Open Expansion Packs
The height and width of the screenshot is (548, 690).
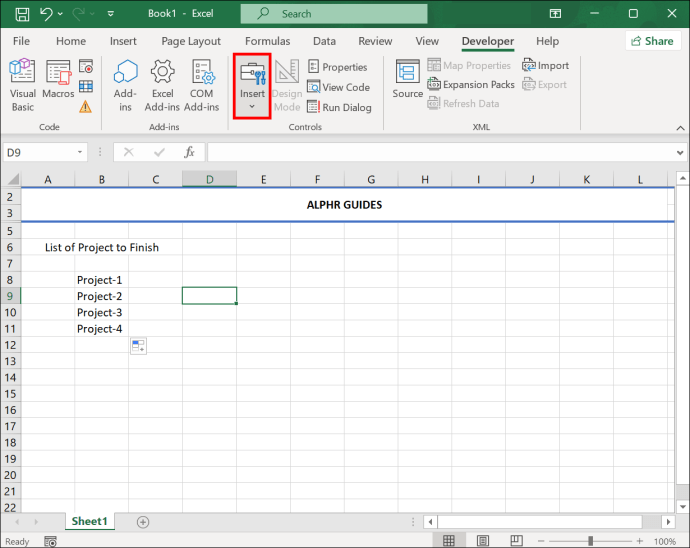pyautogui.click(x=471, y=84)
